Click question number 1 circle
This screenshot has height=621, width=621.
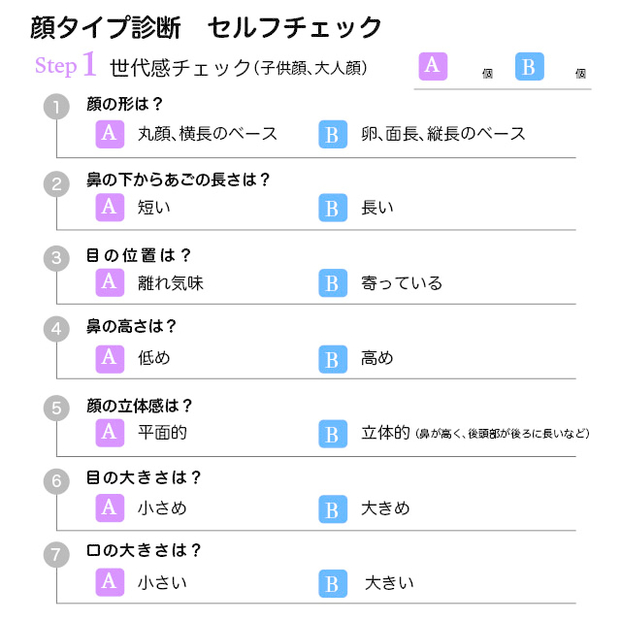[x=56, y=107]
